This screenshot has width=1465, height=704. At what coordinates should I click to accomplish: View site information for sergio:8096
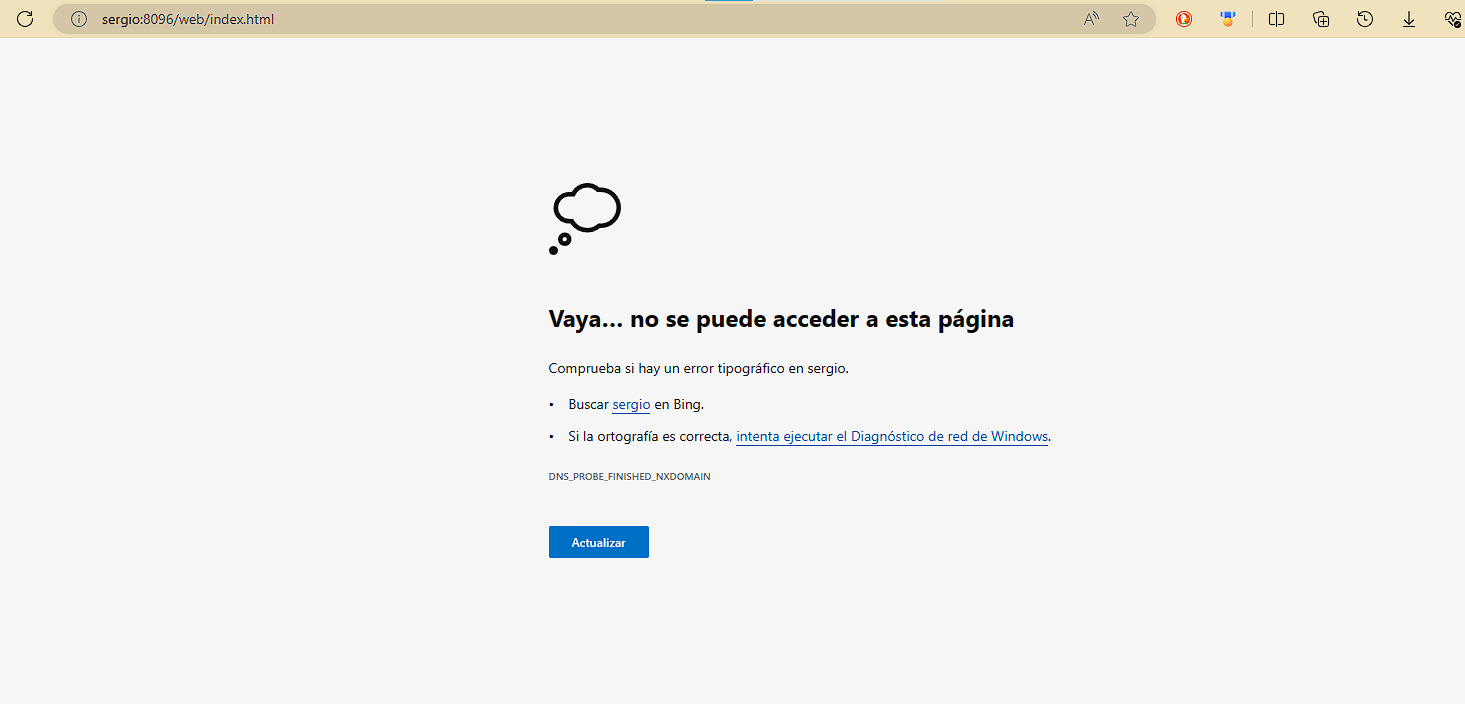(x=79, y=19)
